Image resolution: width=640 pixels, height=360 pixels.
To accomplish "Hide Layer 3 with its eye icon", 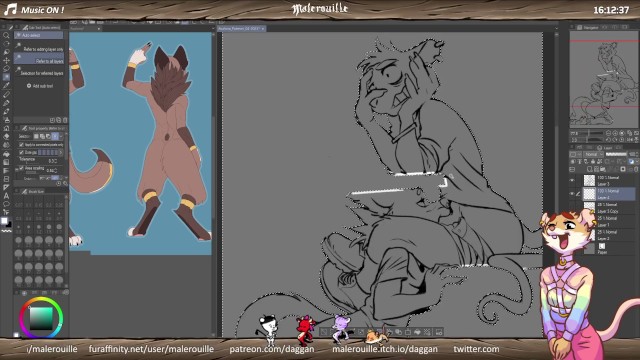I will (572, 180).
